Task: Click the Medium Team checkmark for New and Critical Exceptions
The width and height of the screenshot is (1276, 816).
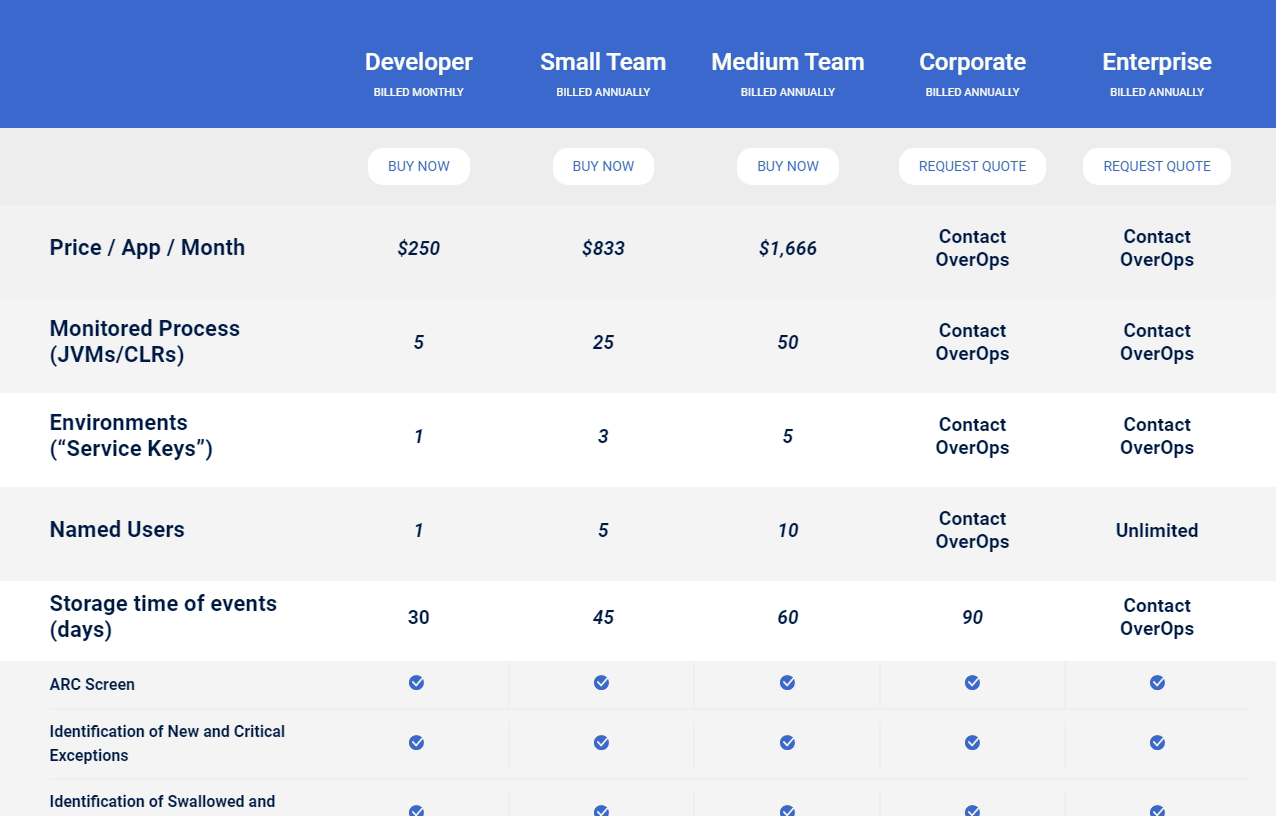Action: click(787, 742)
